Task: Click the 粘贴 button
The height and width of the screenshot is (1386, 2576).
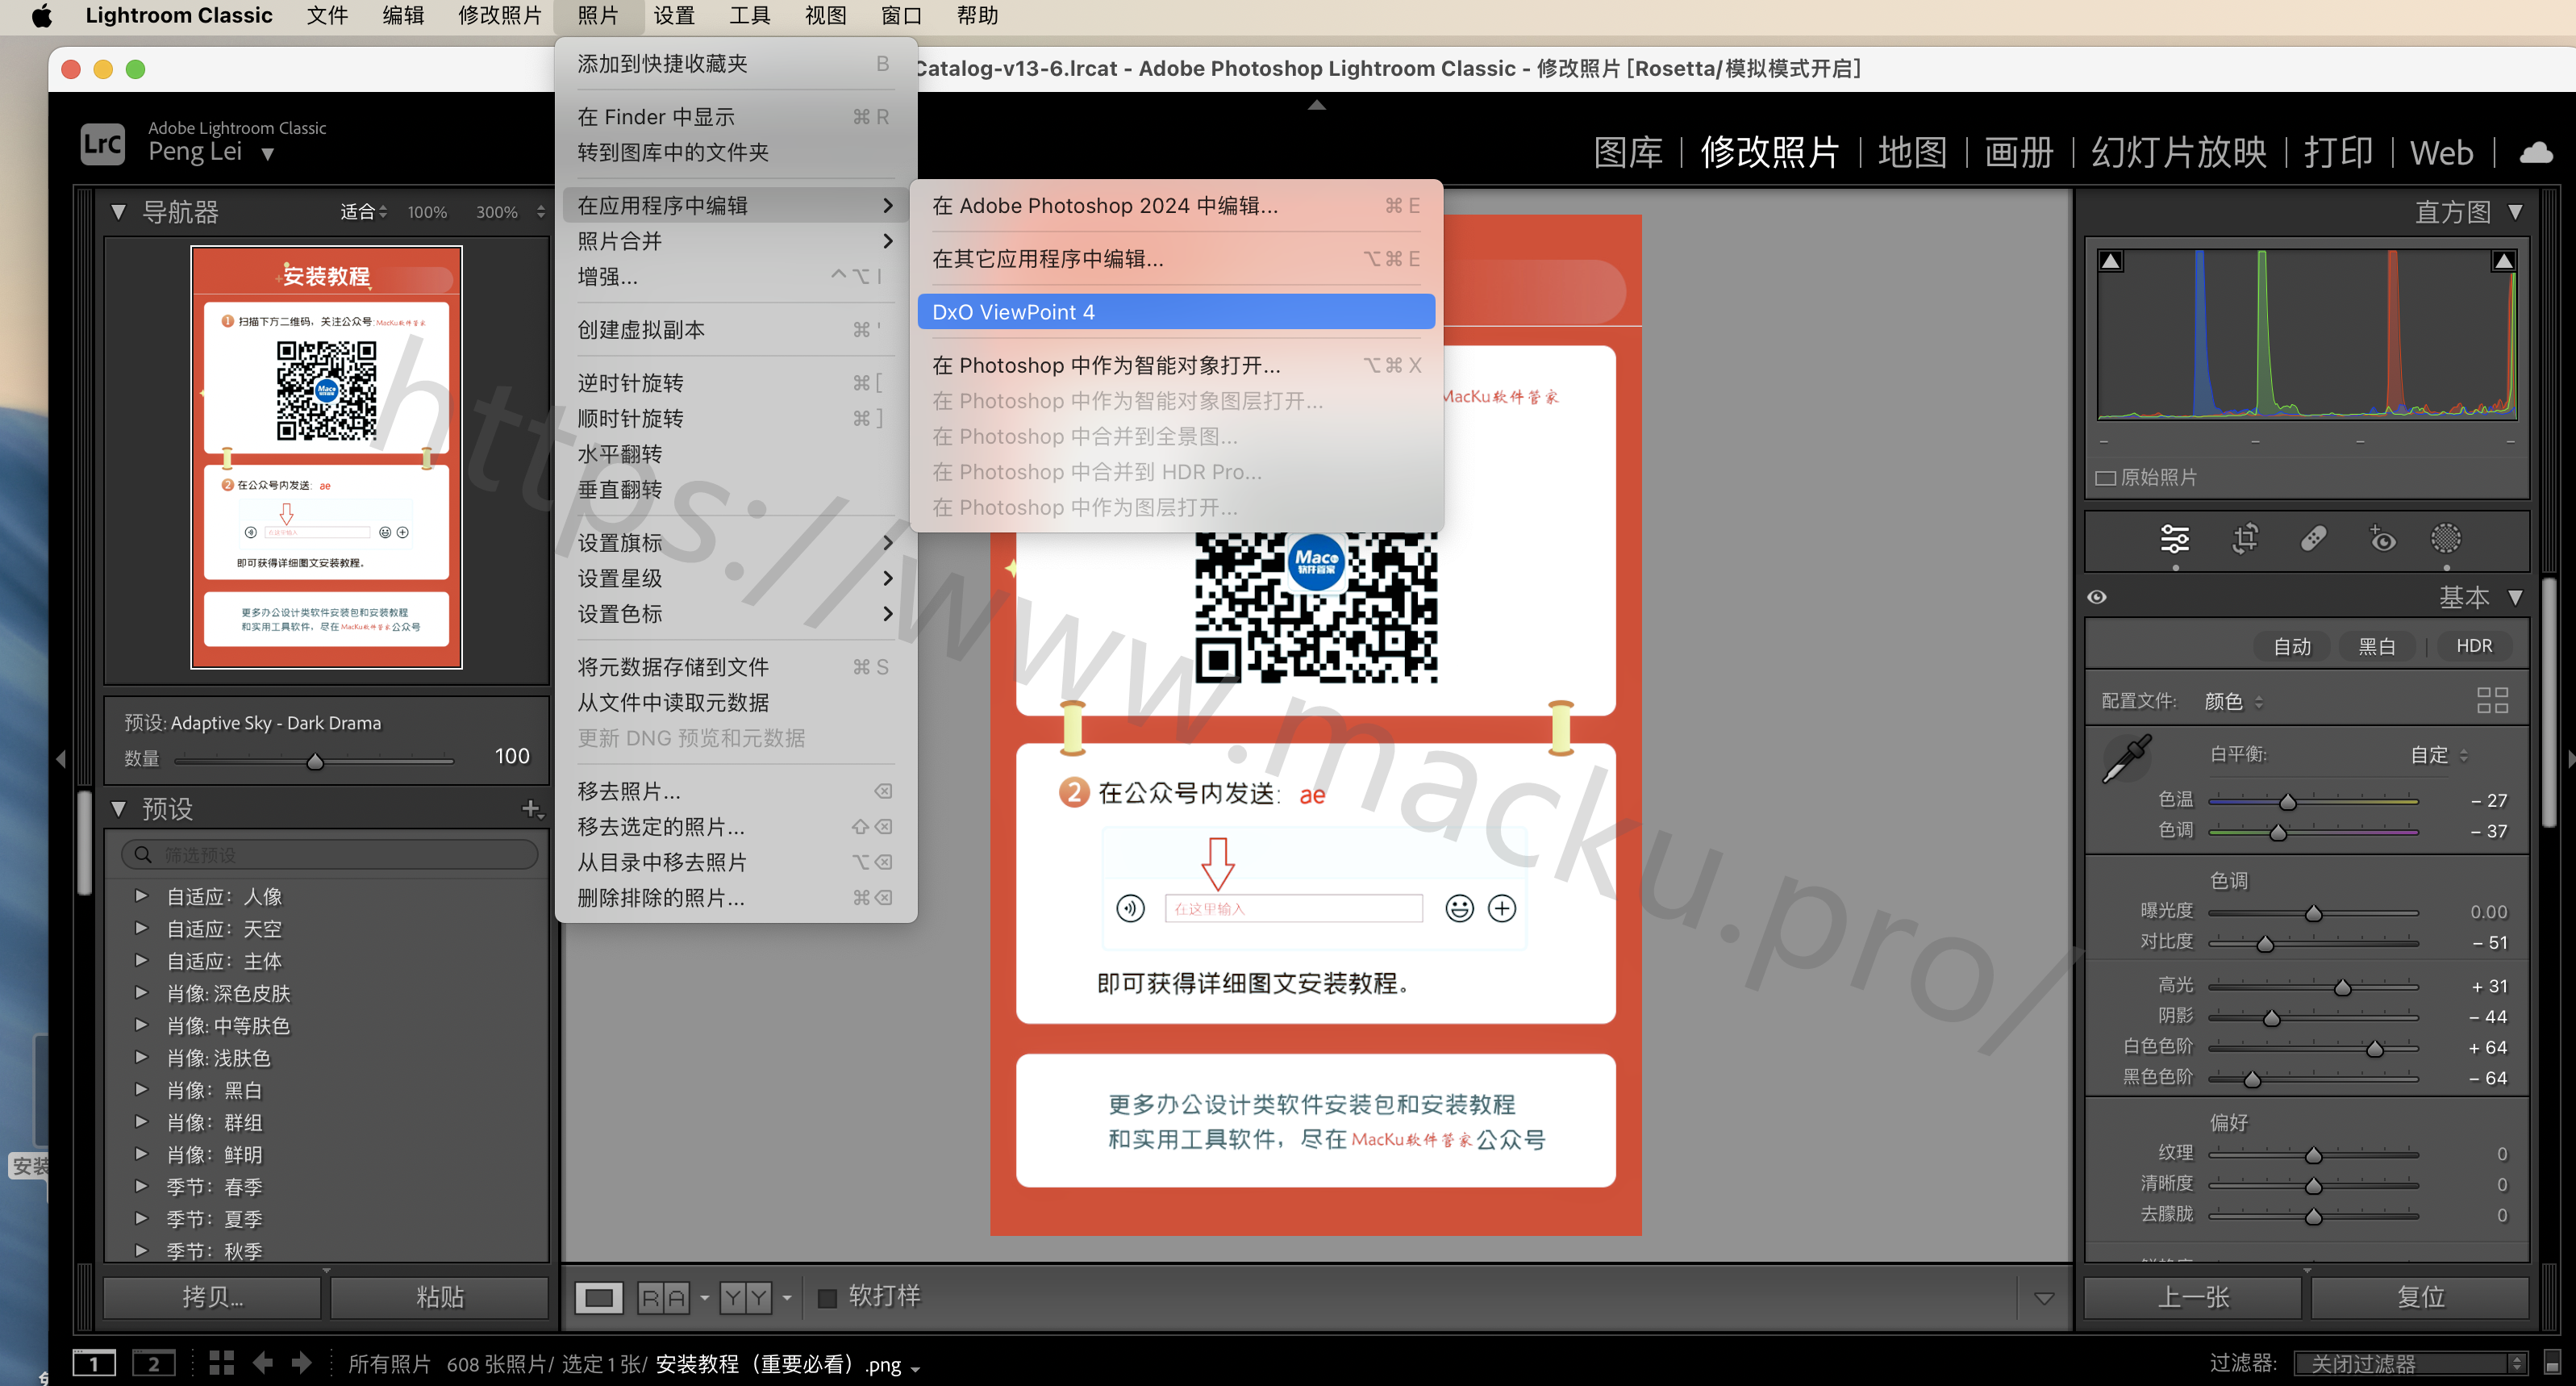Action: tap(439, 1298)
